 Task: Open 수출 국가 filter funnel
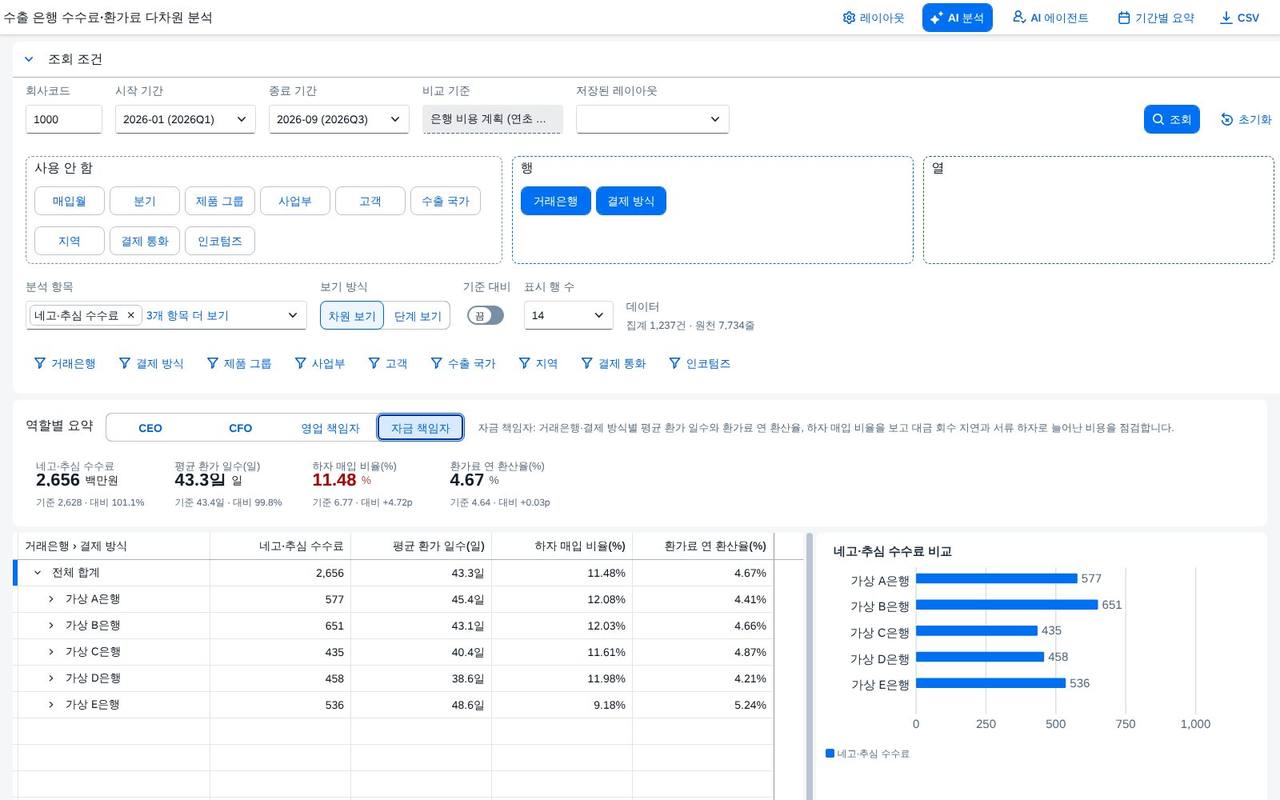tap(463, 364)
